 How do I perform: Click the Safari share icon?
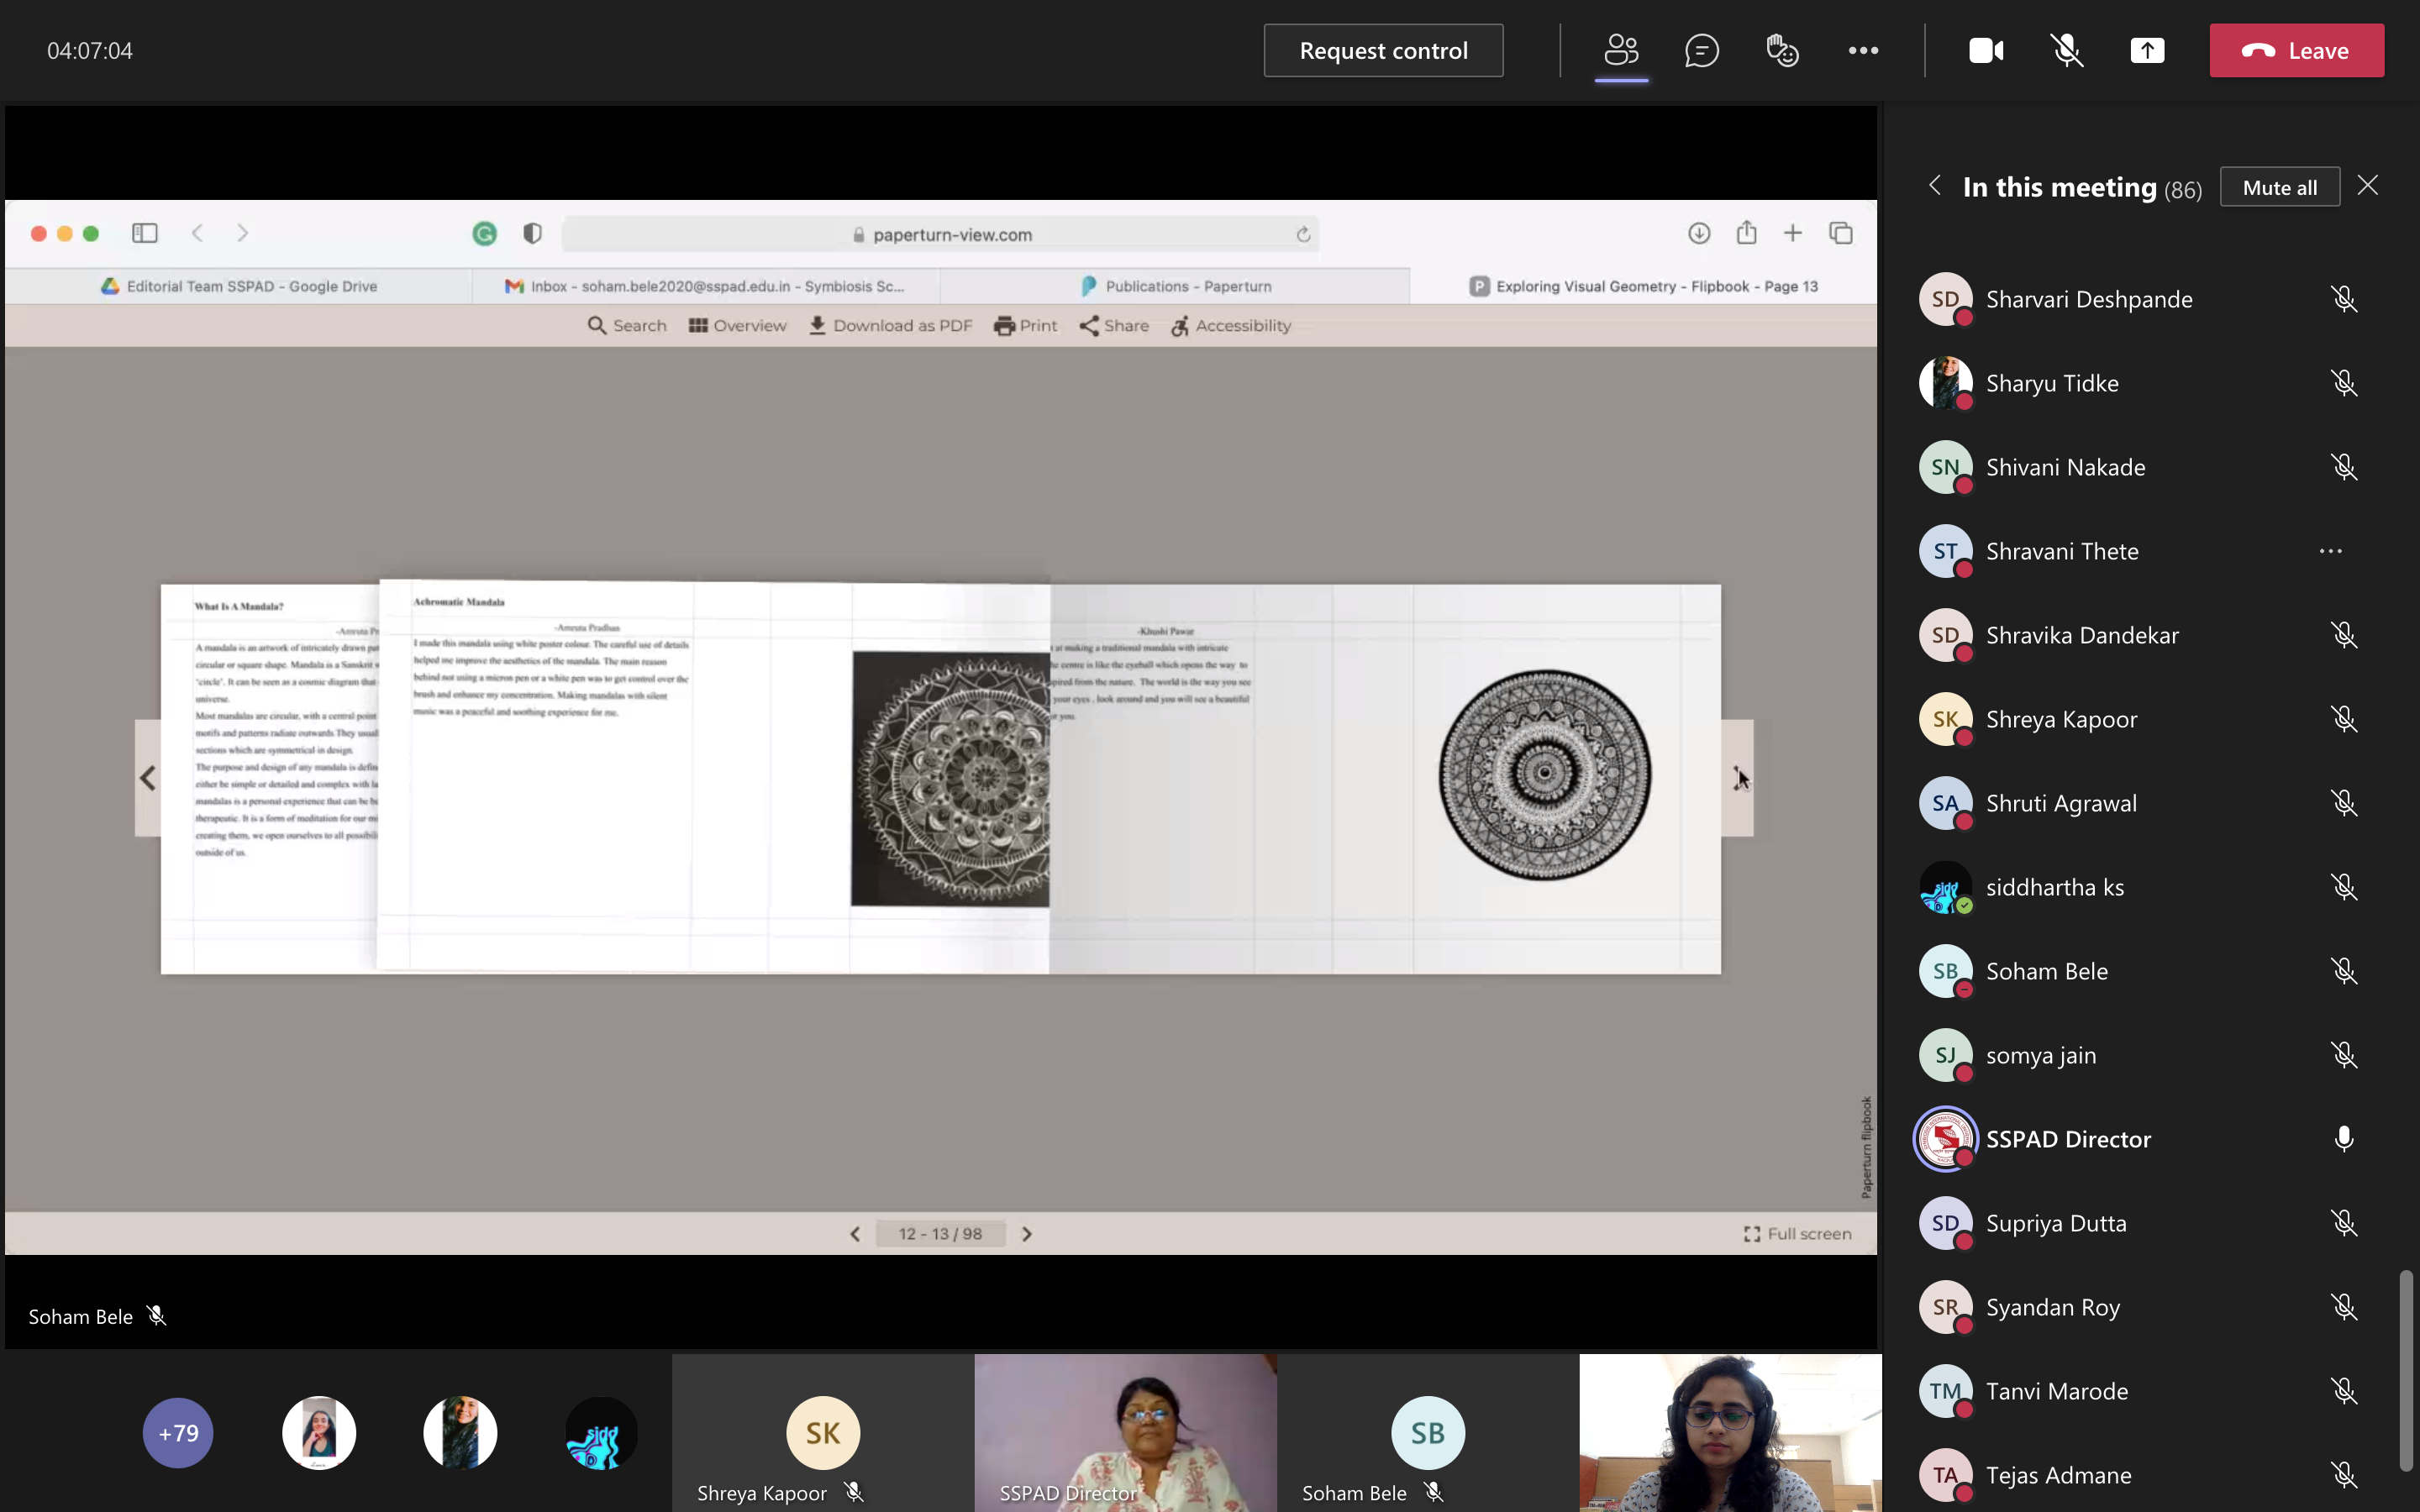pyautogui.click(x=1746, y=232)
